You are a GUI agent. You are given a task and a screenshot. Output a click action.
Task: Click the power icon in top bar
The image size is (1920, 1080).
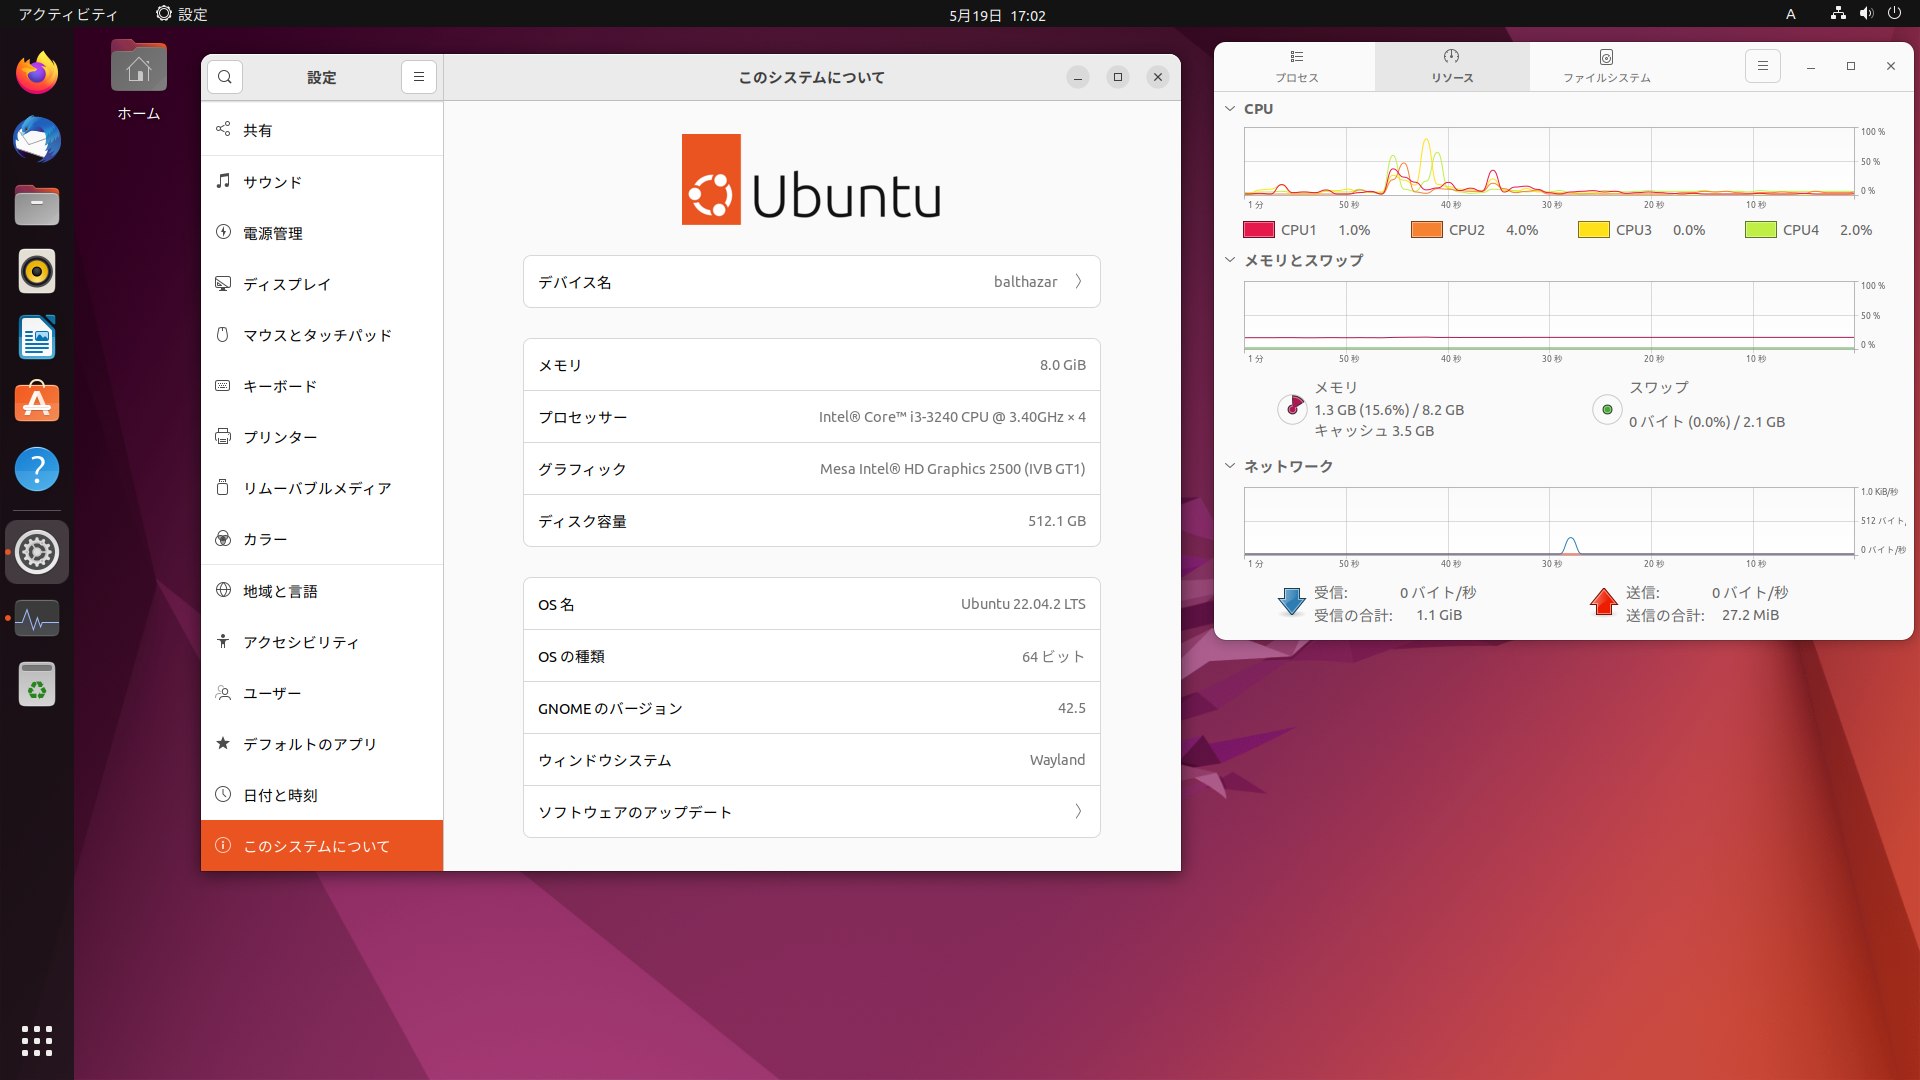[1894, 14]
